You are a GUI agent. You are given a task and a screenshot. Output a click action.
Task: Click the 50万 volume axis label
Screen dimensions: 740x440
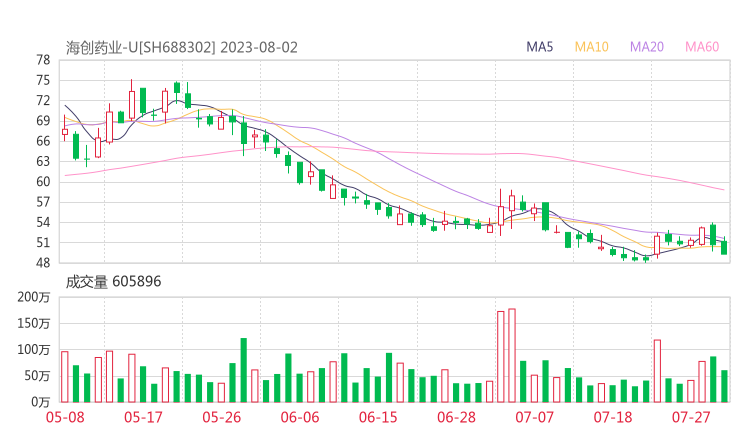(39, 376)
